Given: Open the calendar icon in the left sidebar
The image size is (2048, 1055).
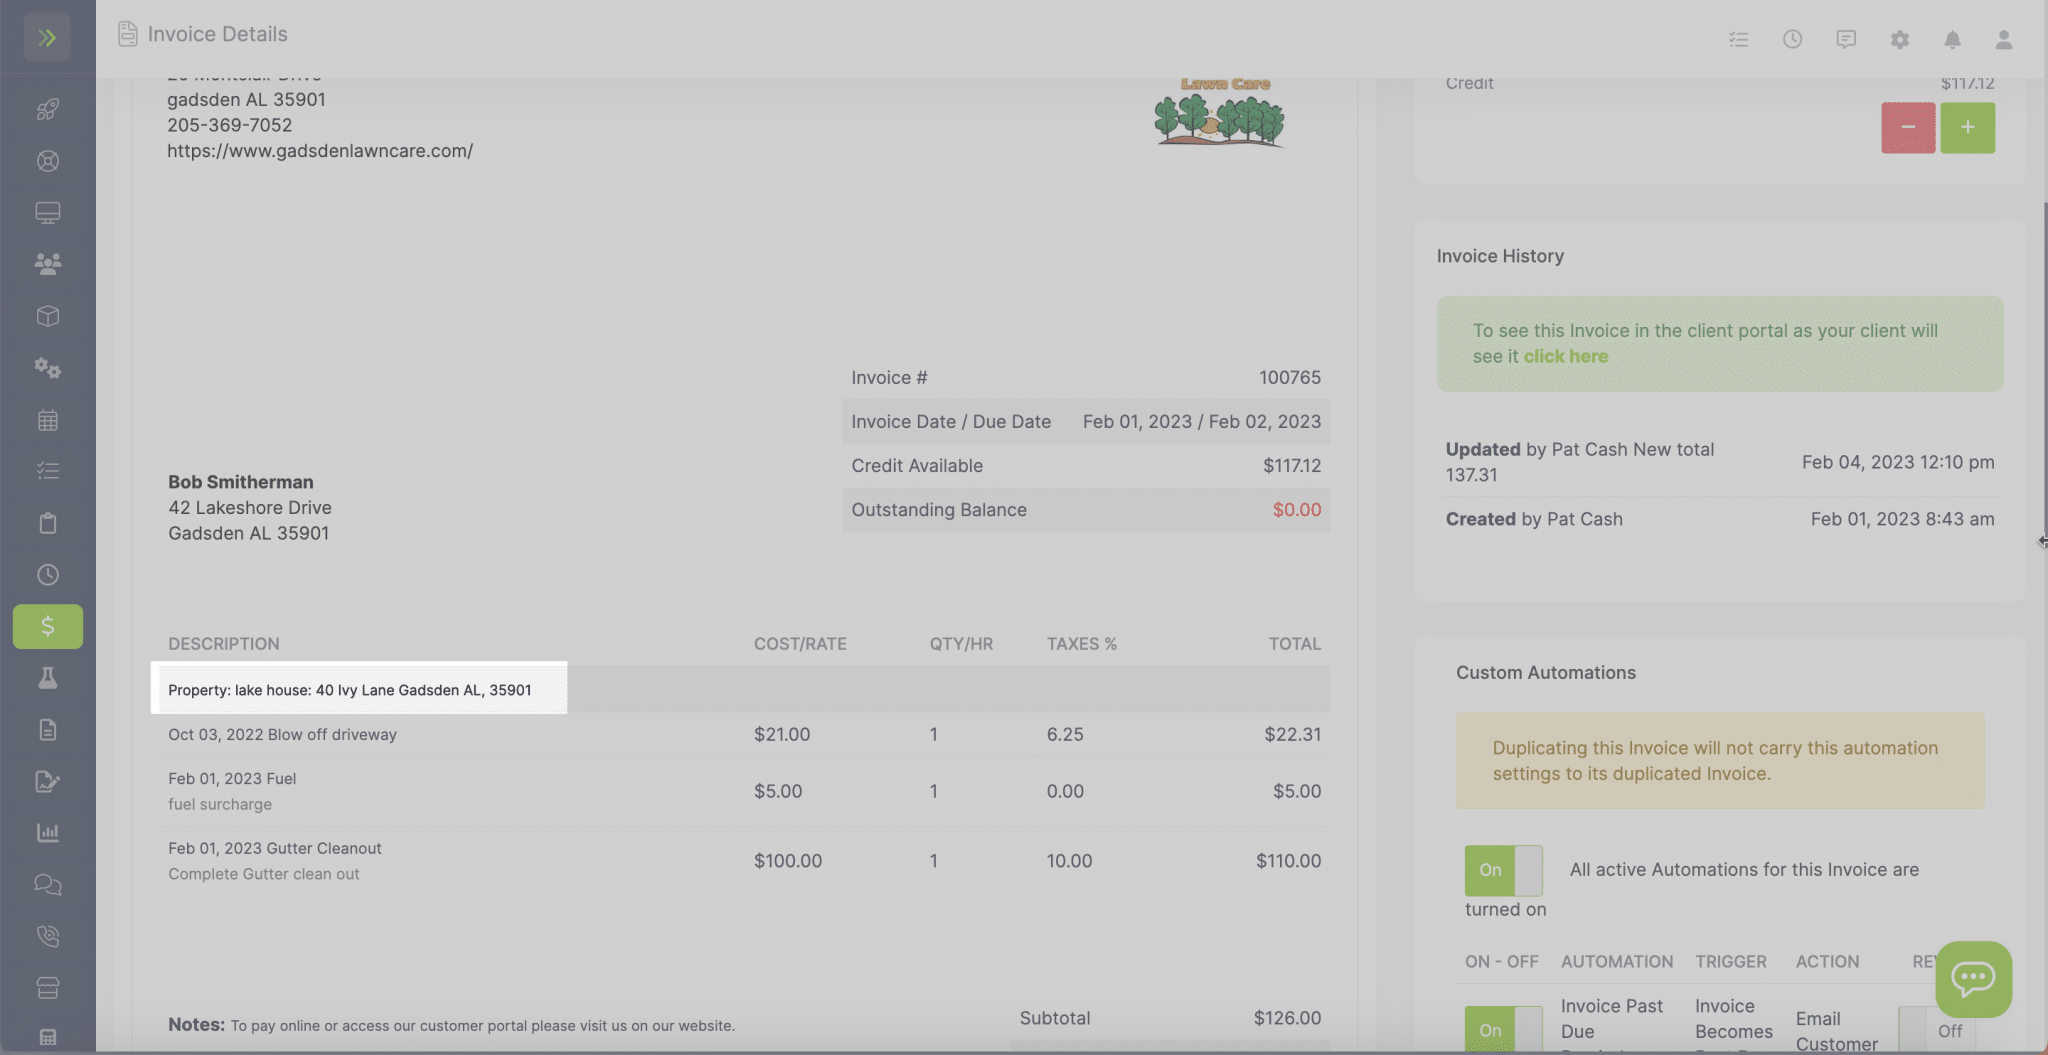Looking at the screenshot, I should point(47,420).
